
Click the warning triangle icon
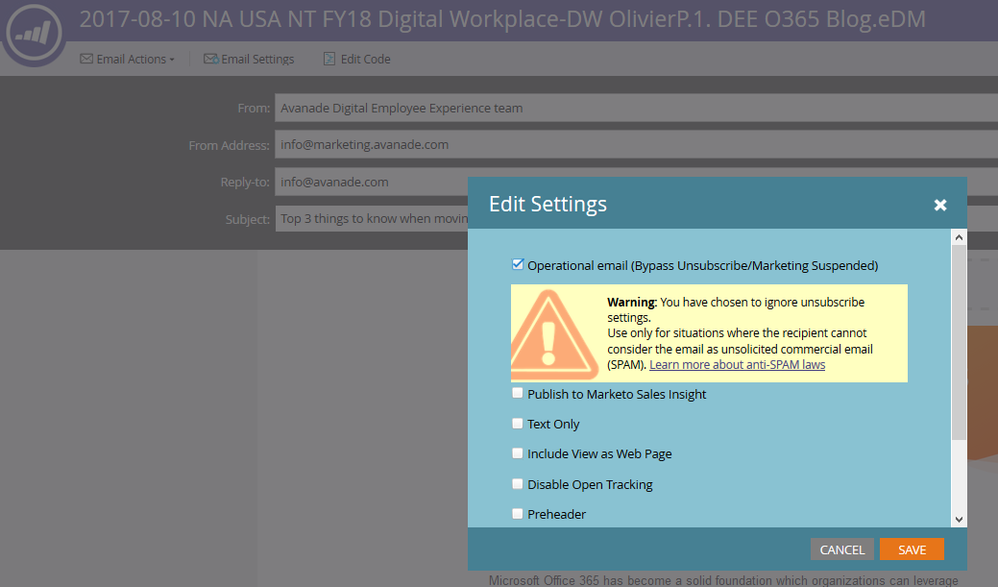(x=554, y=334)
